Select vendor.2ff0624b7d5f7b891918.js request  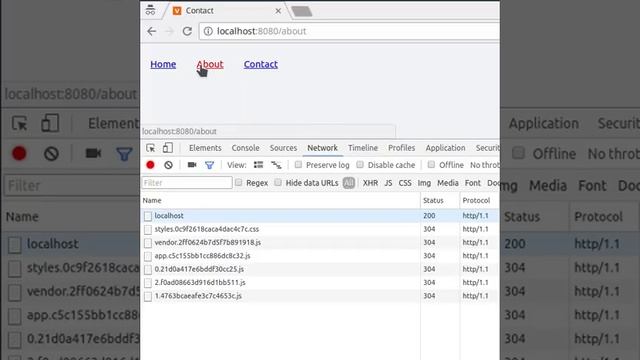320,242
